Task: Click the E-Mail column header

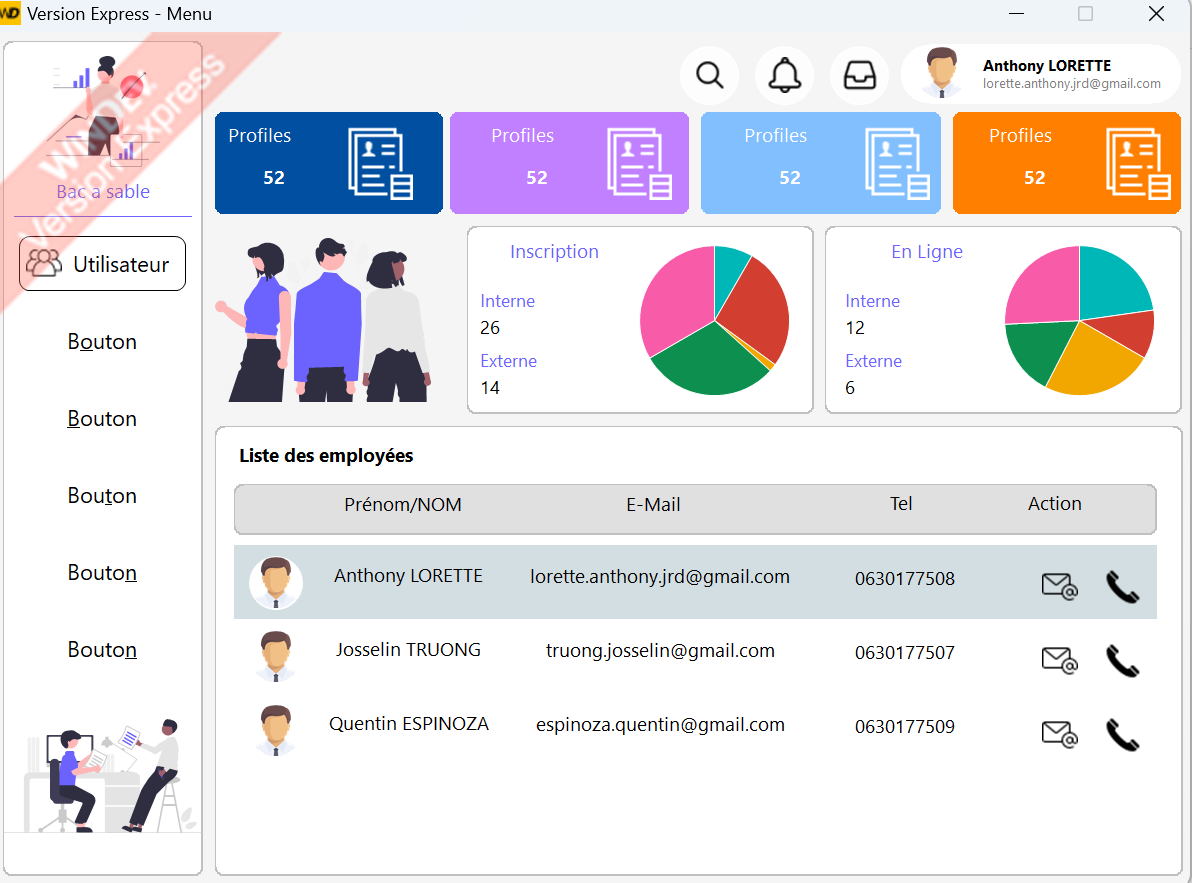Action: coord(653,505)
